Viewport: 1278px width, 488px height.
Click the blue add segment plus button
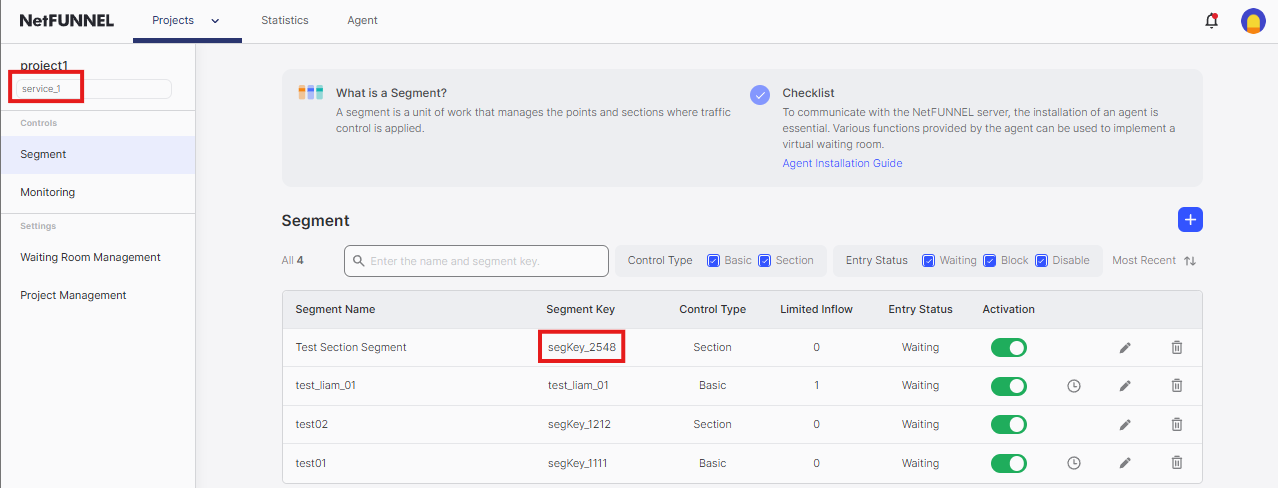(1189, 220)
